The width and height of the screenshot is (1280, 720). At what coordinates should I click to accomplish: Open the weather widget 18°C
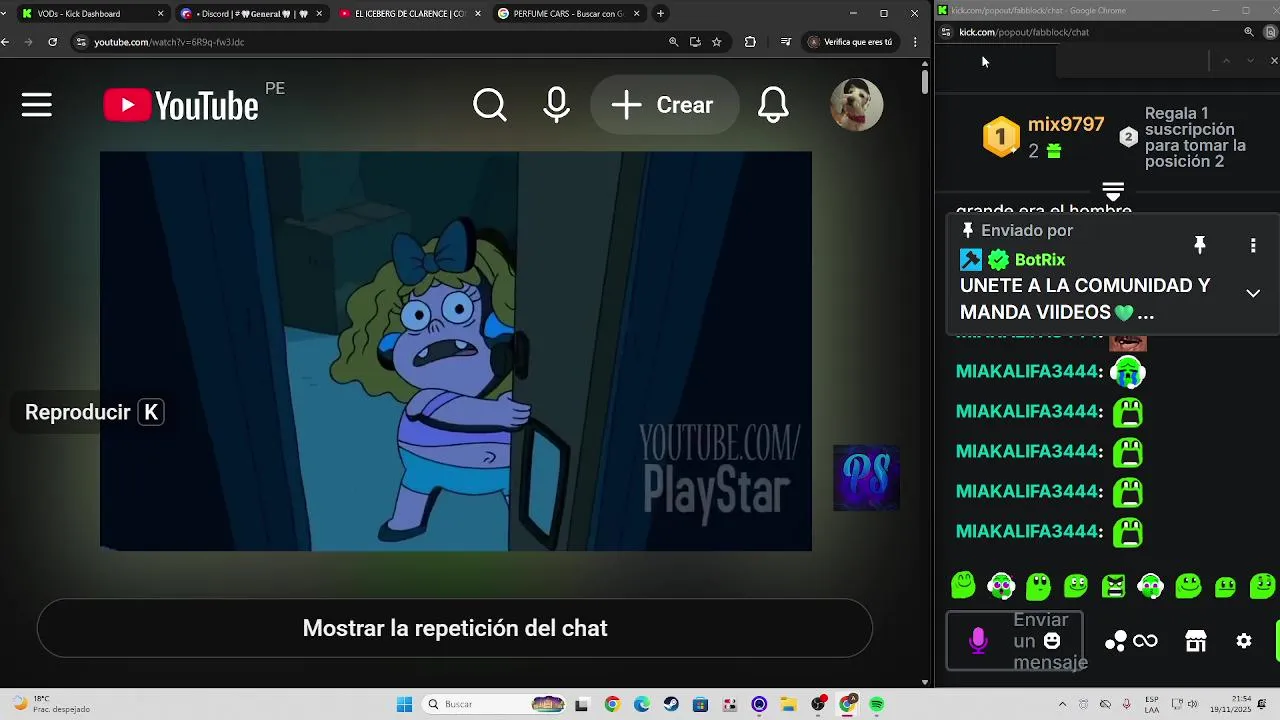click(50, 704)
